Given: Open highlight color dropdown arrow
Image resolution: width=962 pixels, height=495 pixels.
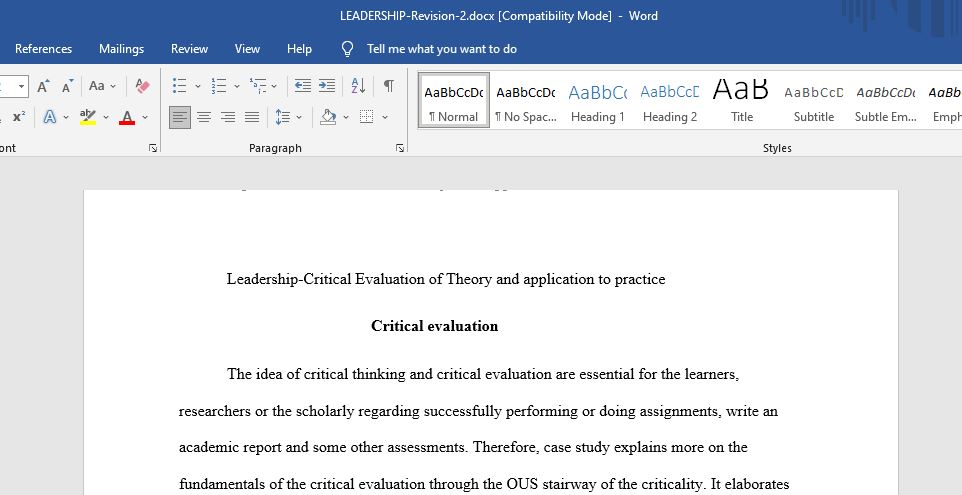Looking at the screenshot, I should (106, 117).
